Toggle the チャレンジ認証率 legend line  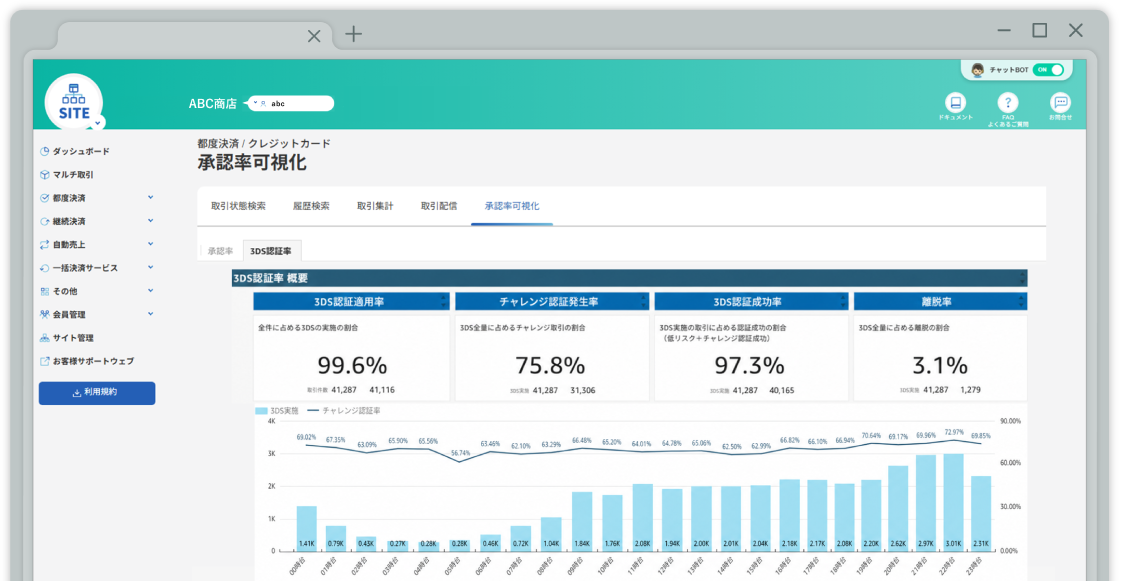[312, 411]
